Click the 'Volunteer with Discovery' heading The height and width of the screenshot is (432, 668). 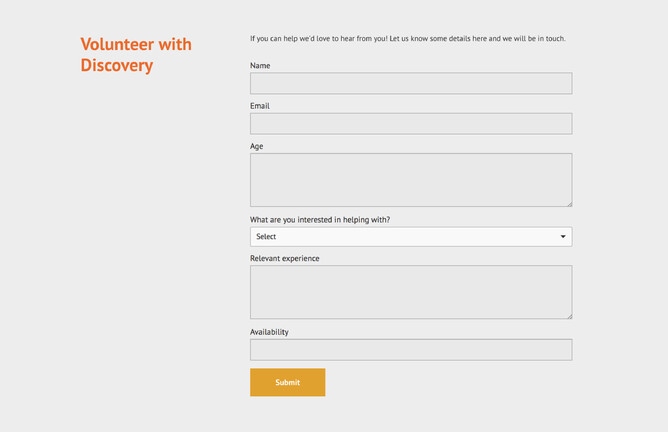tap(136, 55)
